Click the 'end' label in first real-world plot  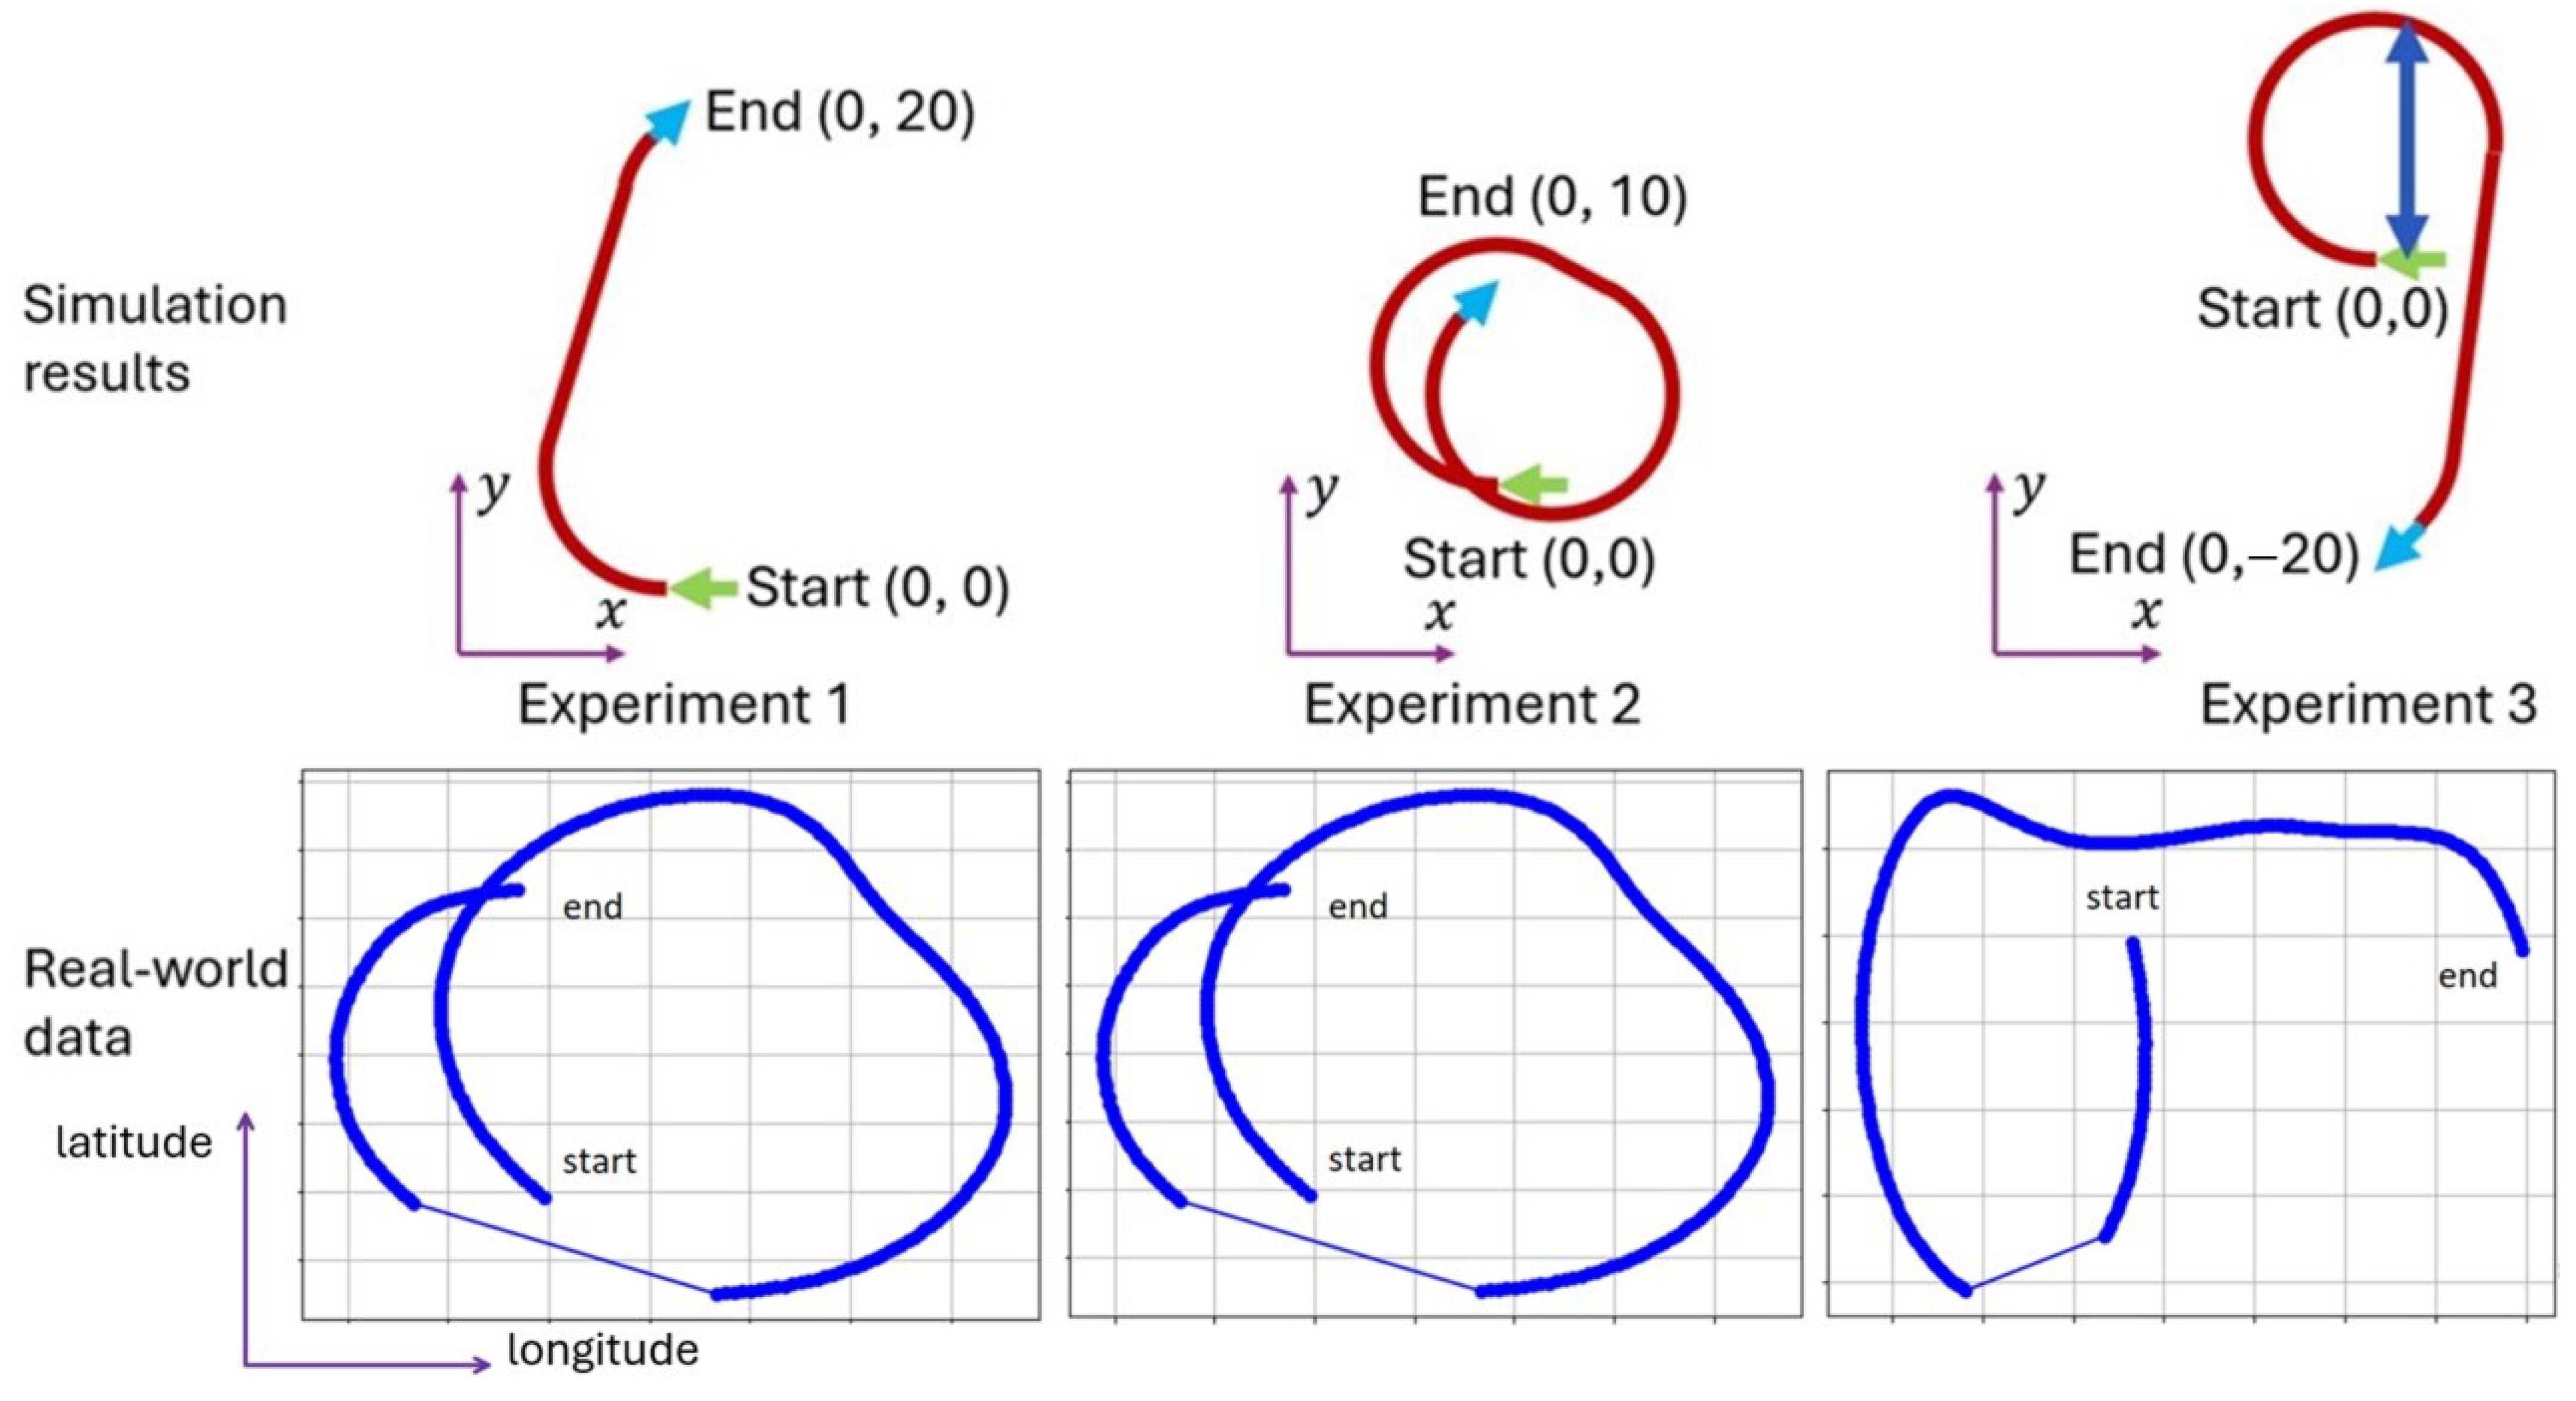(x=593, y=907)
